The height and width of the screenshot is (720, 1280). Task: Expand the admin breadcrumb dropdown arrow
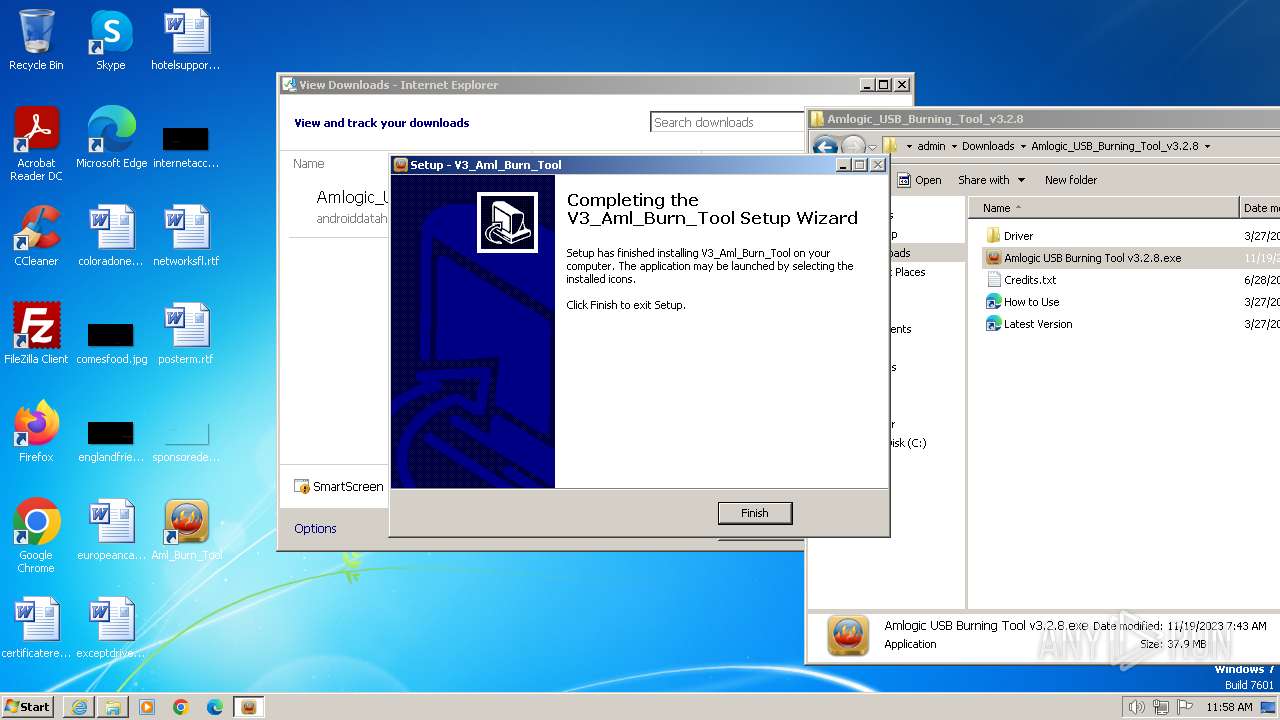click(954, 146)
